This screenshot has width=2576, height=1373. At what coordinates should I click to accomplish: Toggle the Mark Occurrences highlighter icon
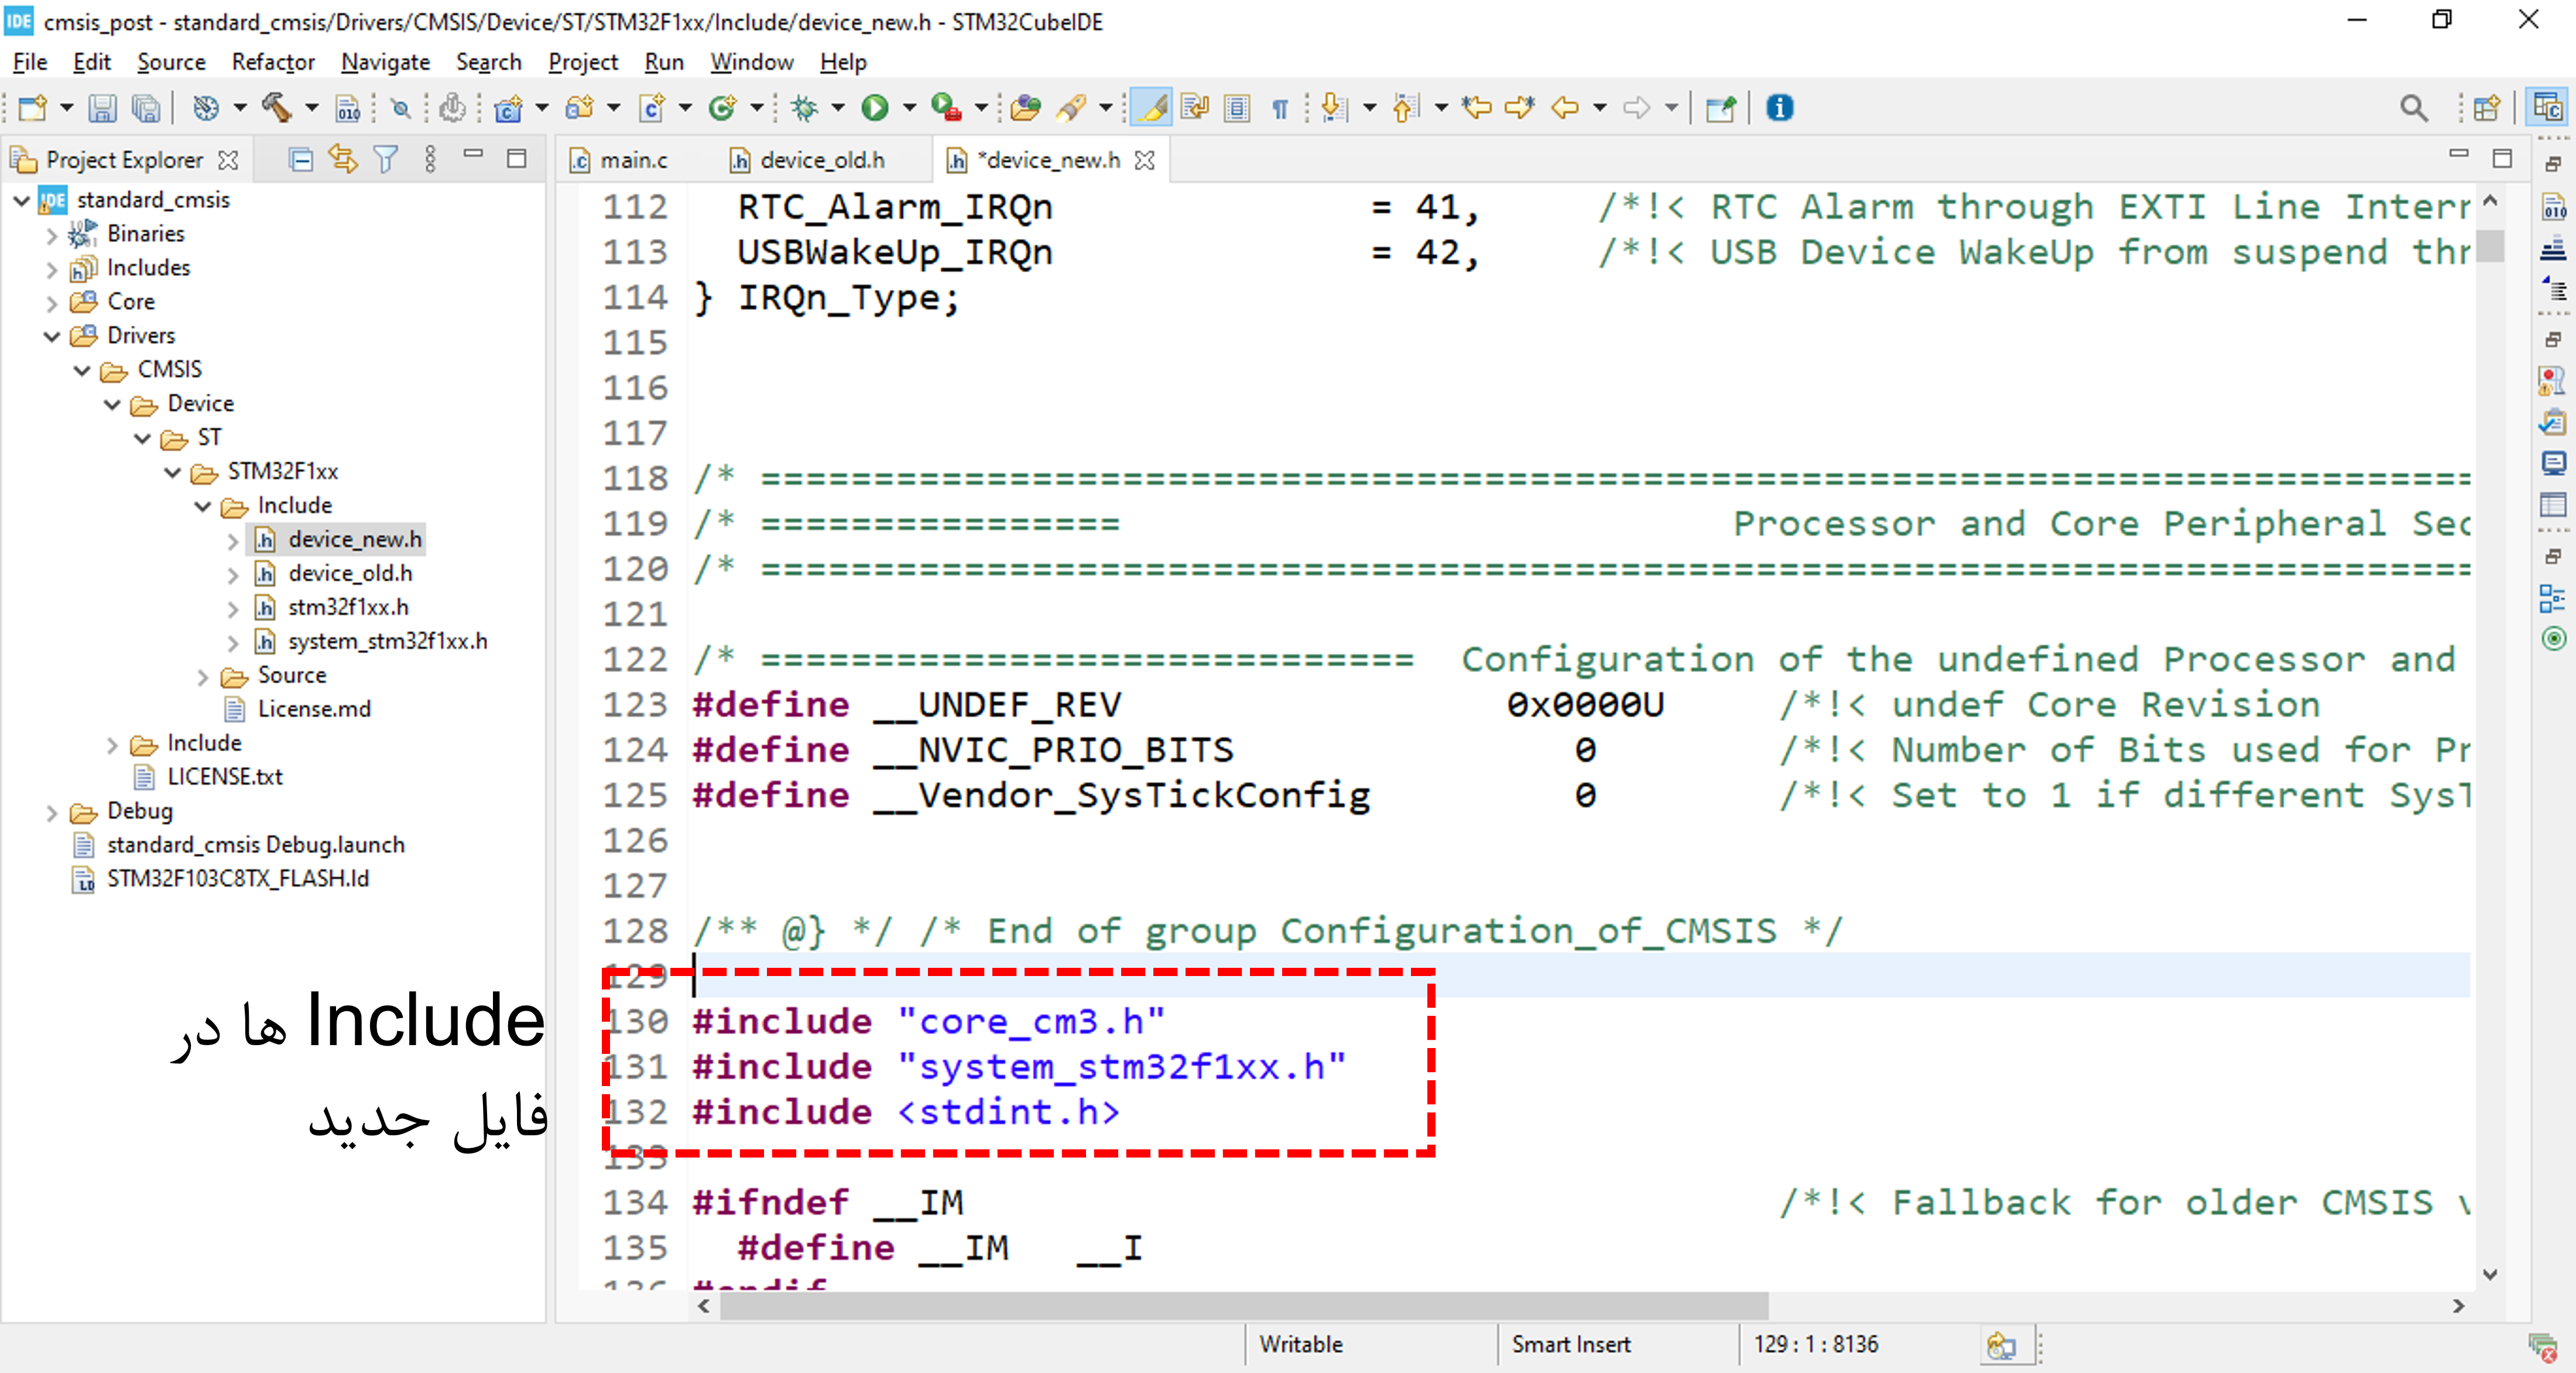click(x=1152, y=107)
